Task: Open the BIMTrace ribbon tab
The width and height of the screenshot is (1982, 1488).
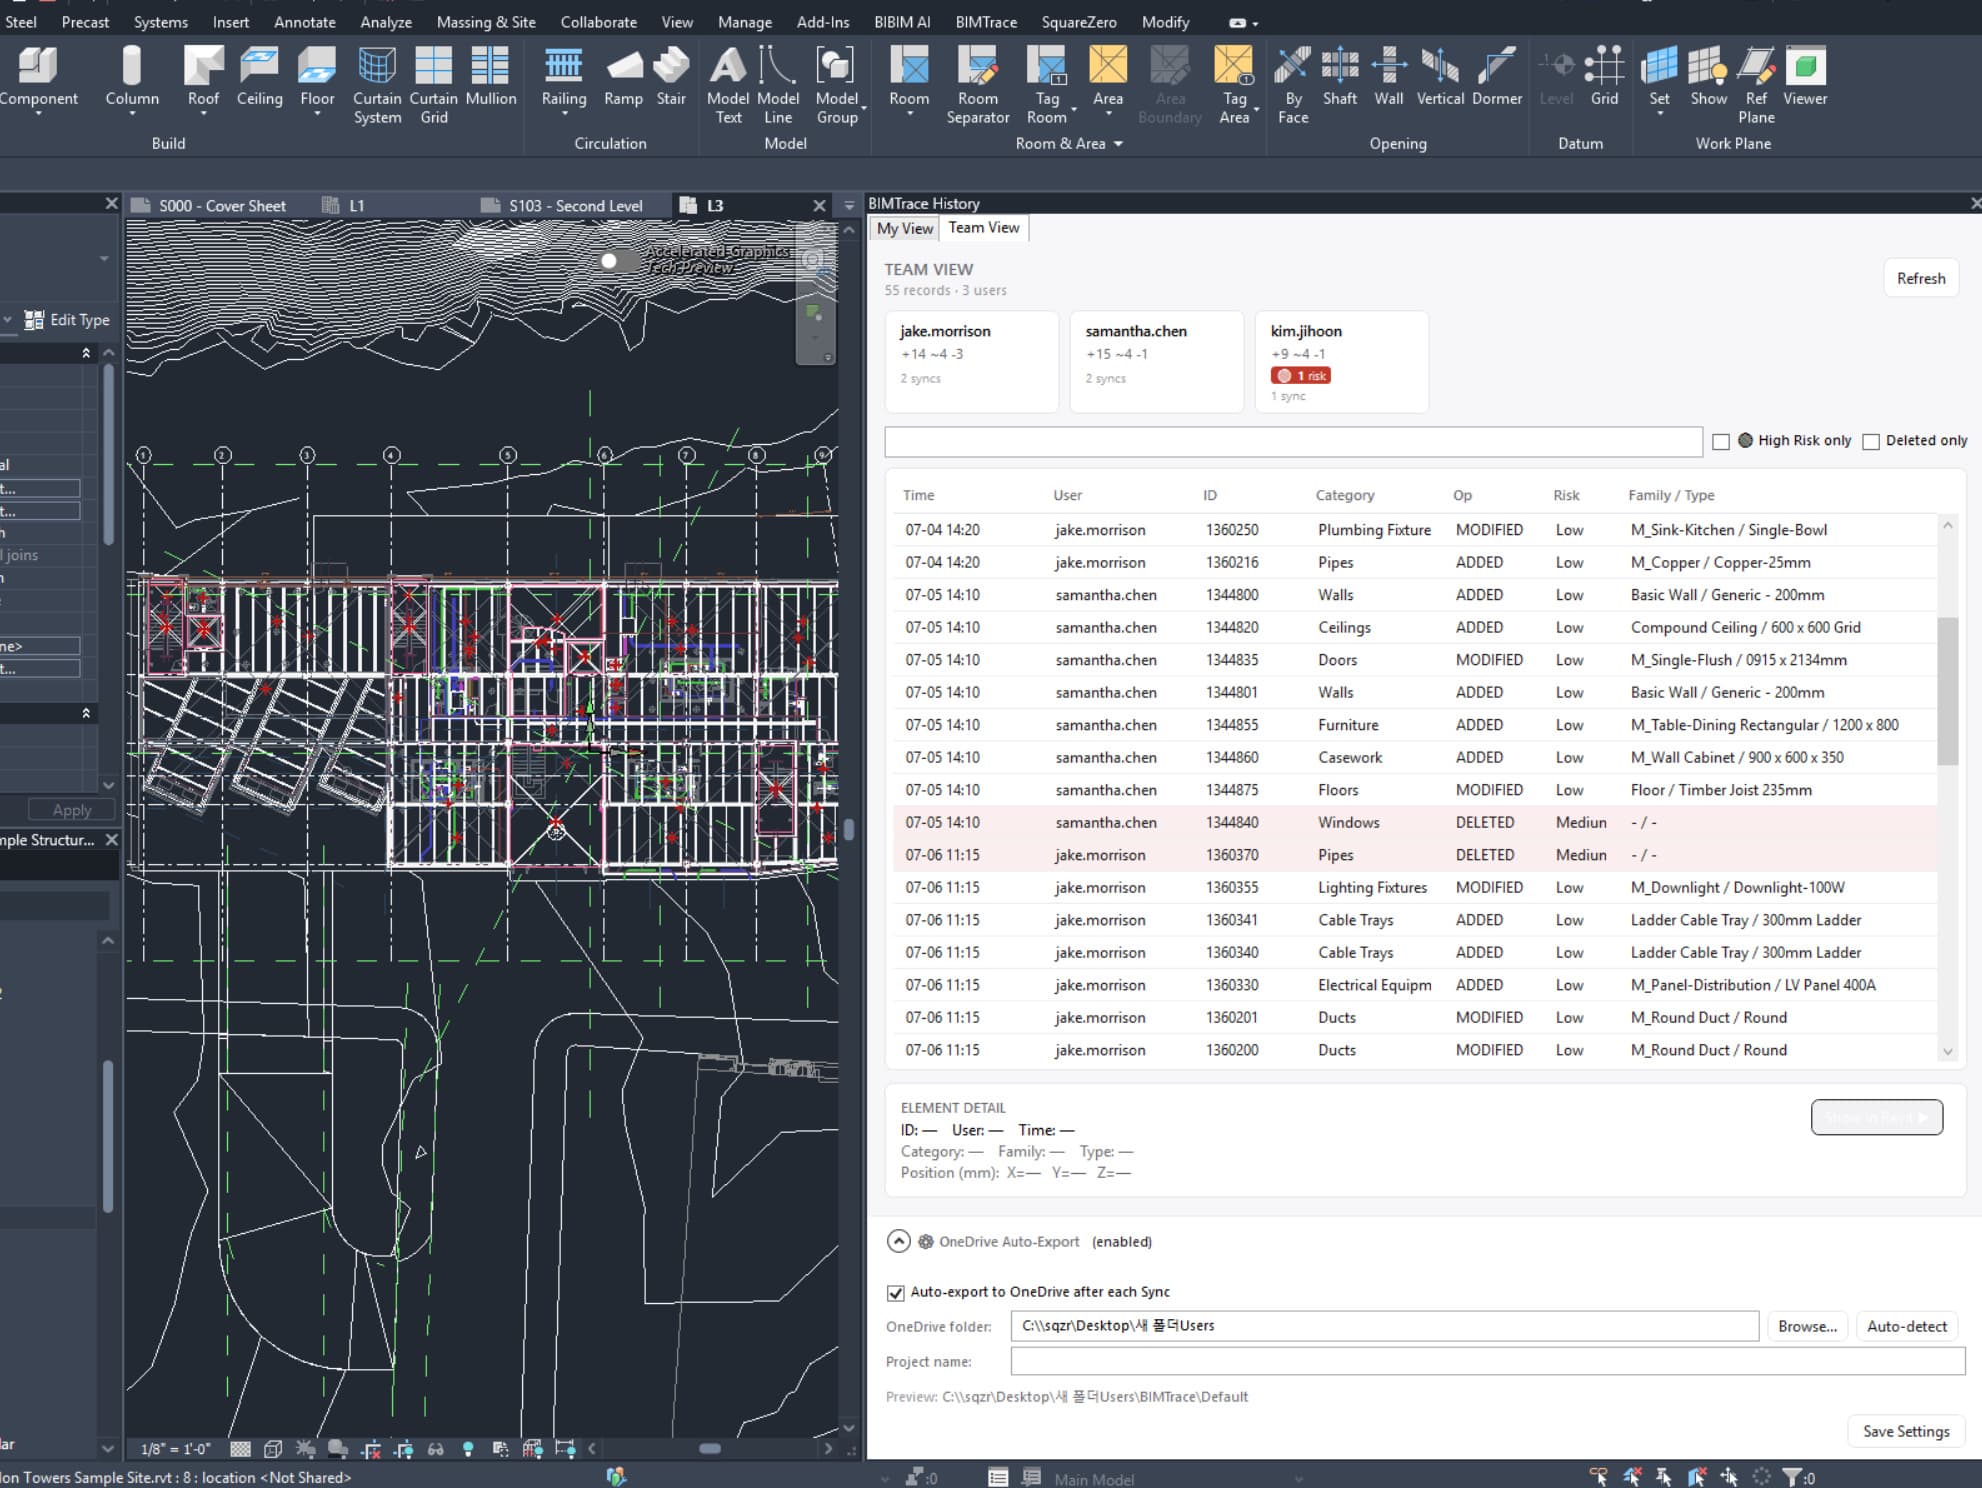Action: coord(986,21)
